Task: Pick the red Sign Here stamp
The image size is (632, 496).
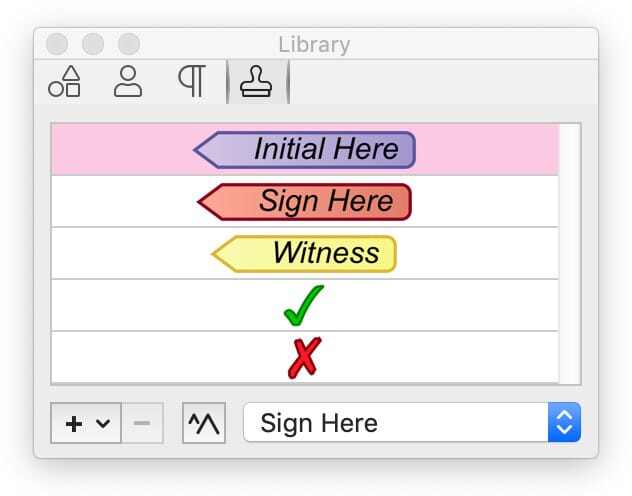Action: (x=305, y=201)
